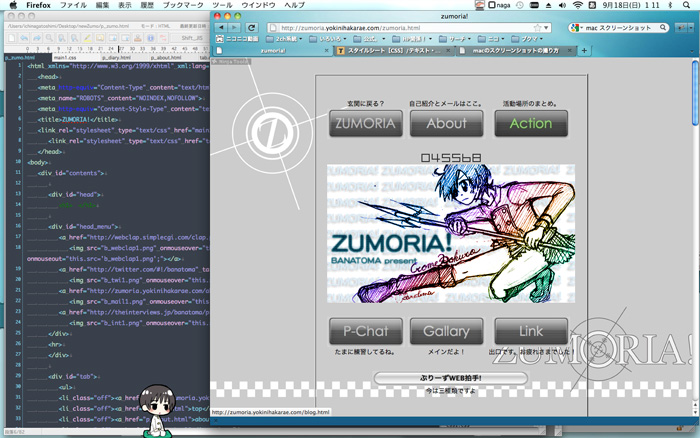This screenshot has height=438, width=700.
Task: Open the URL history dropdown arrow
Action: [x=546, y=28]
